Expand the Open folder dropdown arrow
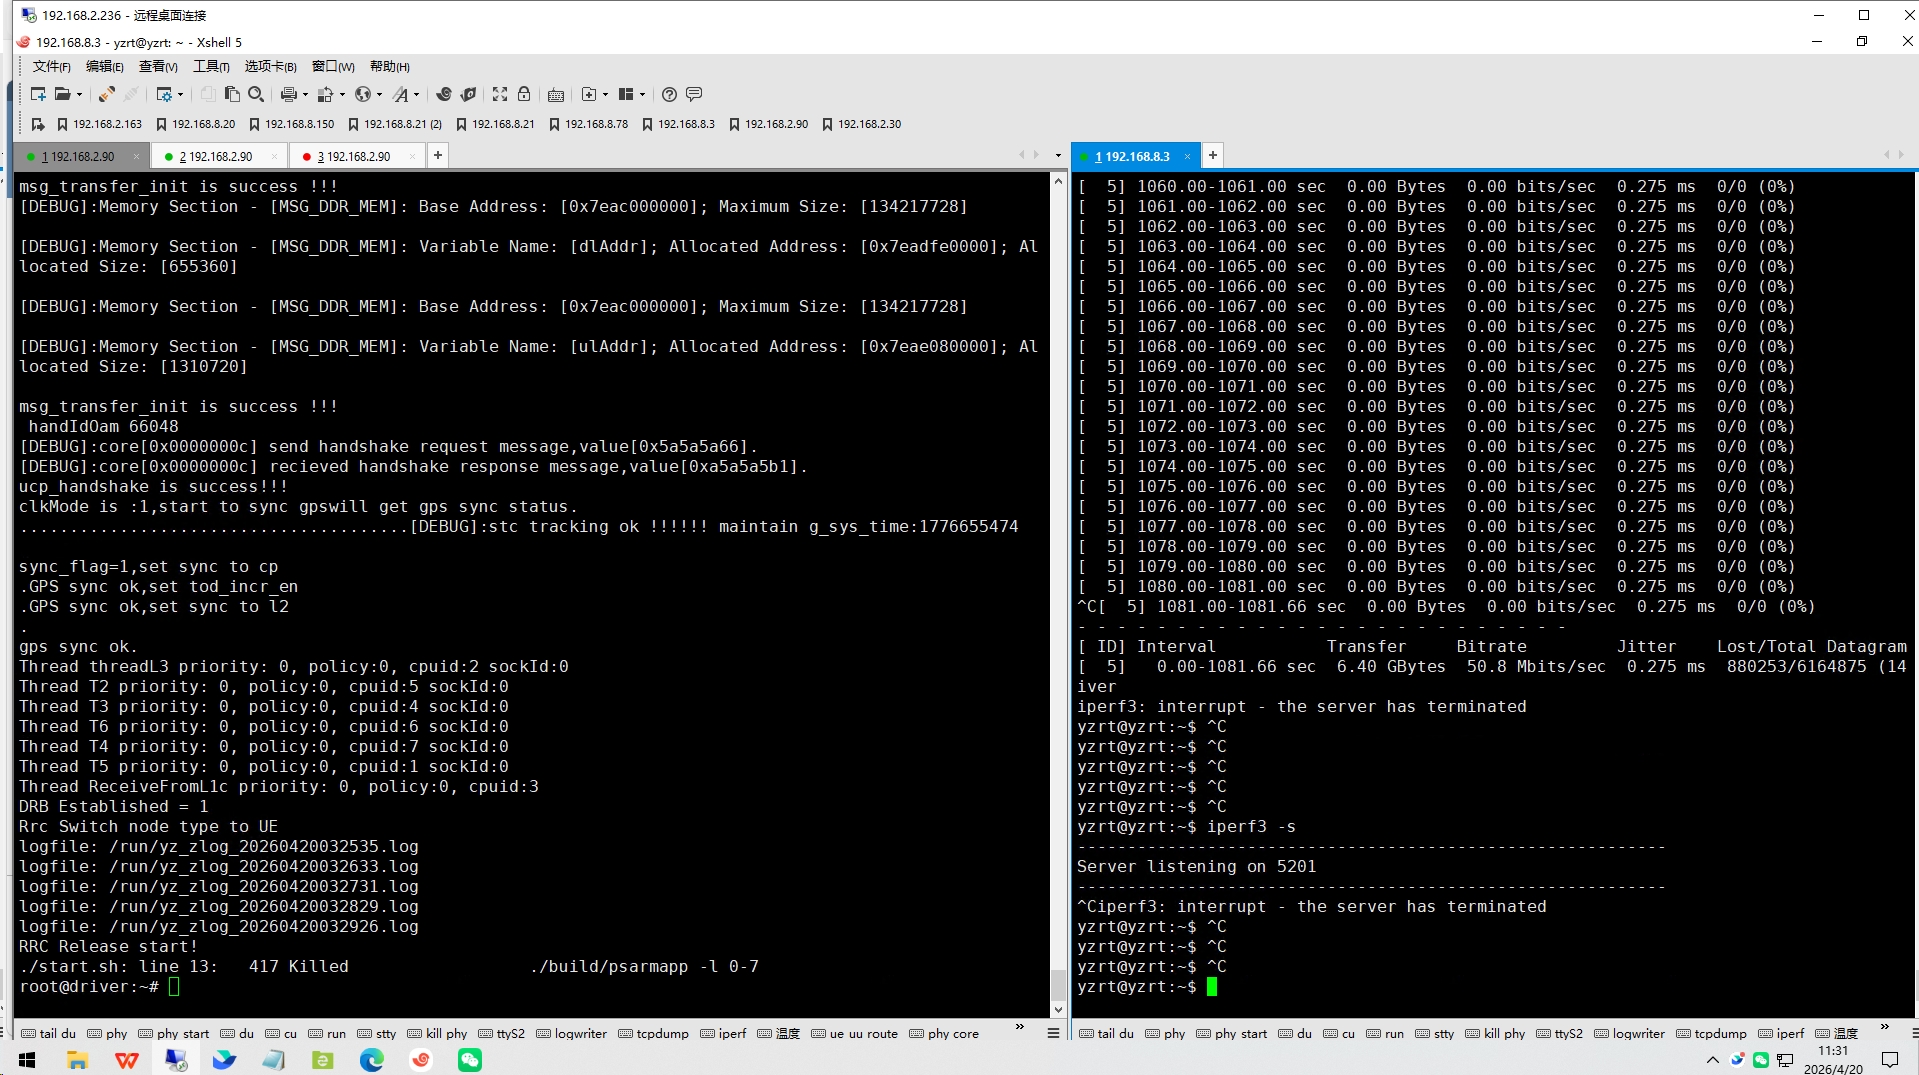This screenshot has width=1919, height=1075. [79, 94]
